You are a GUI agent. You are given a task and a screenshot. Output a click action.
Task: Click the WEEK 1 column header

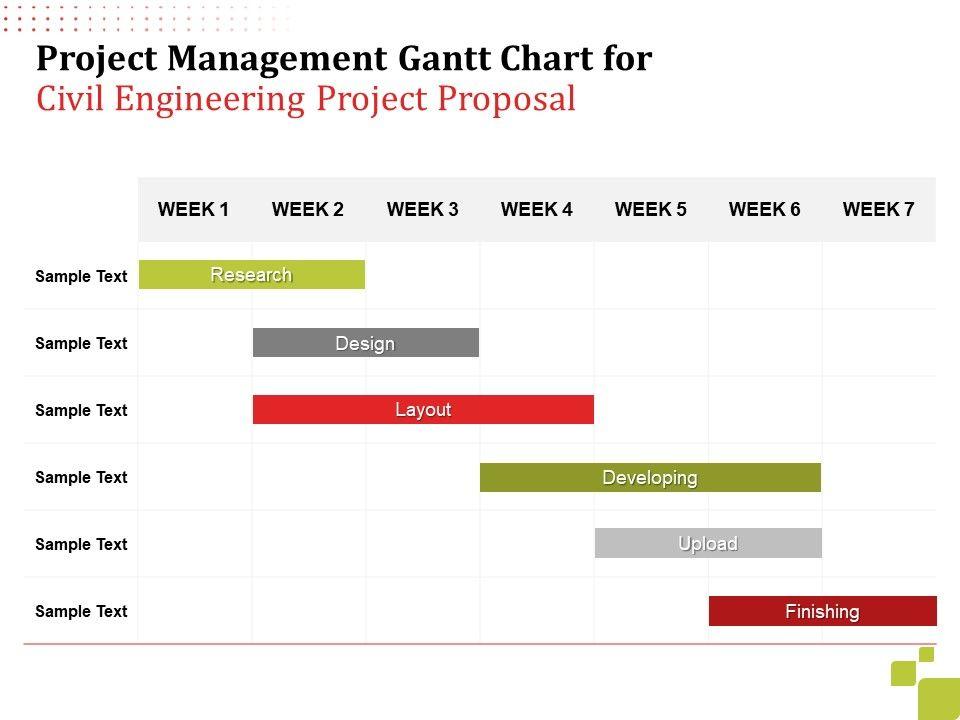[194, 209]
